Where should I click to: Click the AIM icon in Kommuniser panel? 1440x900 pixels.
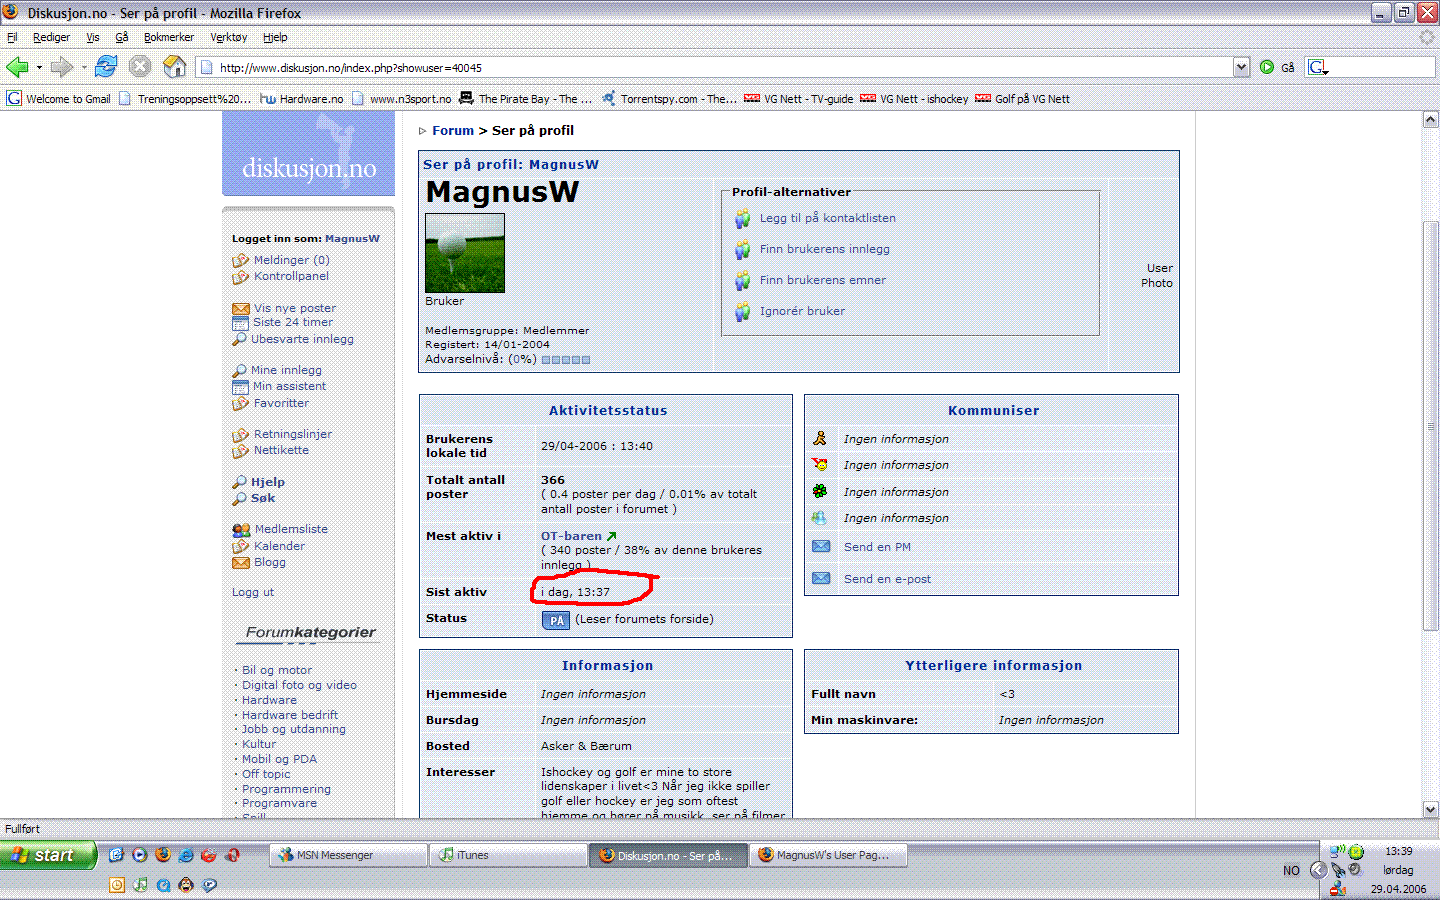click(820, 438)
